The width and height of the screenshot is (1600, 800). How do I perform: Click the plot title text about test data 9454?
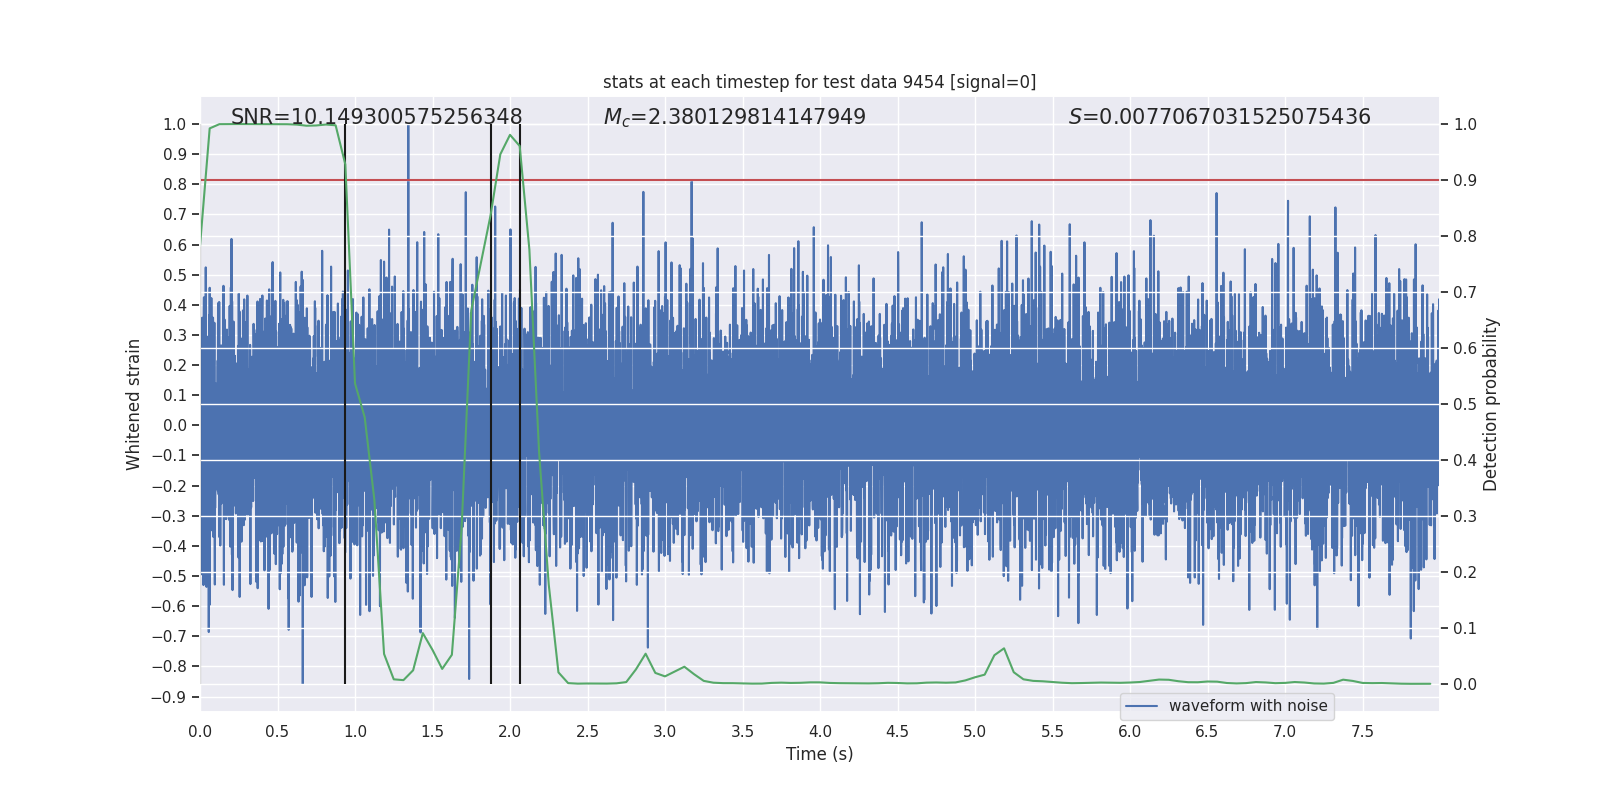click(x=819, y=82)
